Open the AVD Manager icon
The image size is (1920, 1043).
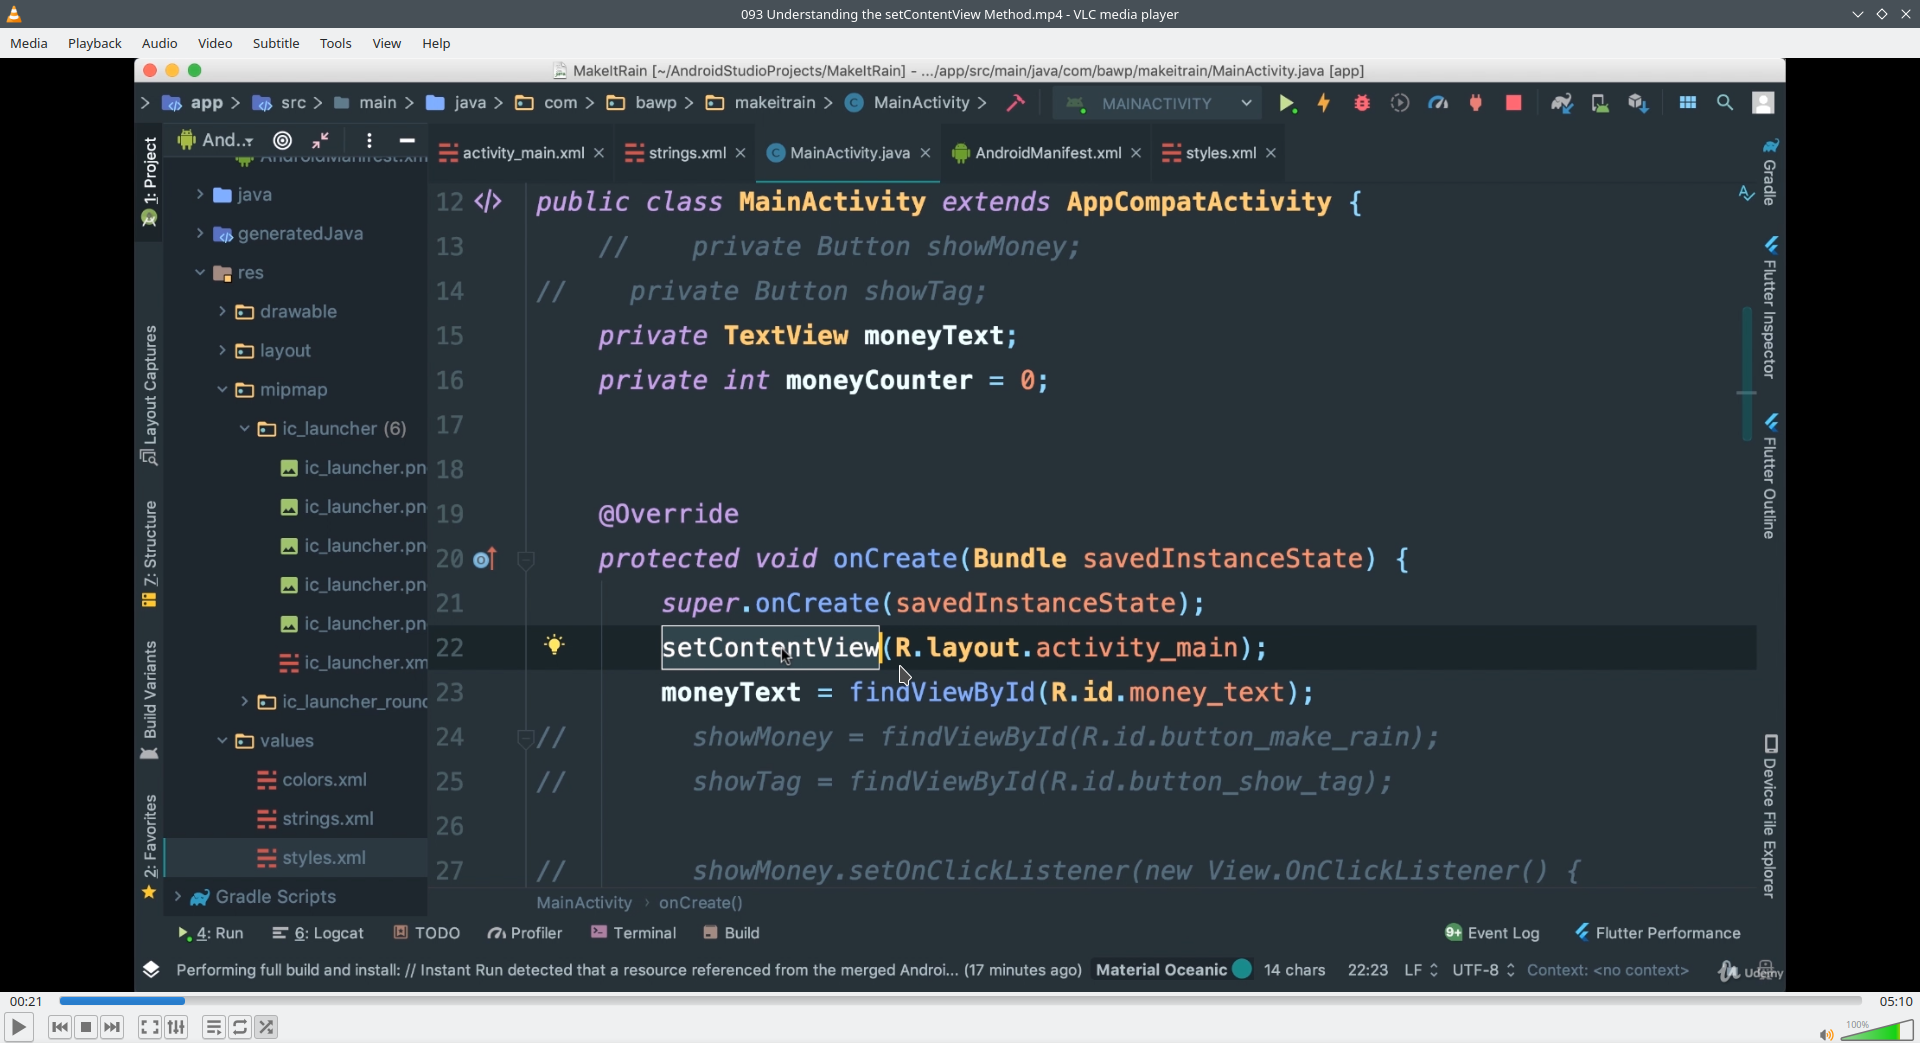pos(1600,103)
